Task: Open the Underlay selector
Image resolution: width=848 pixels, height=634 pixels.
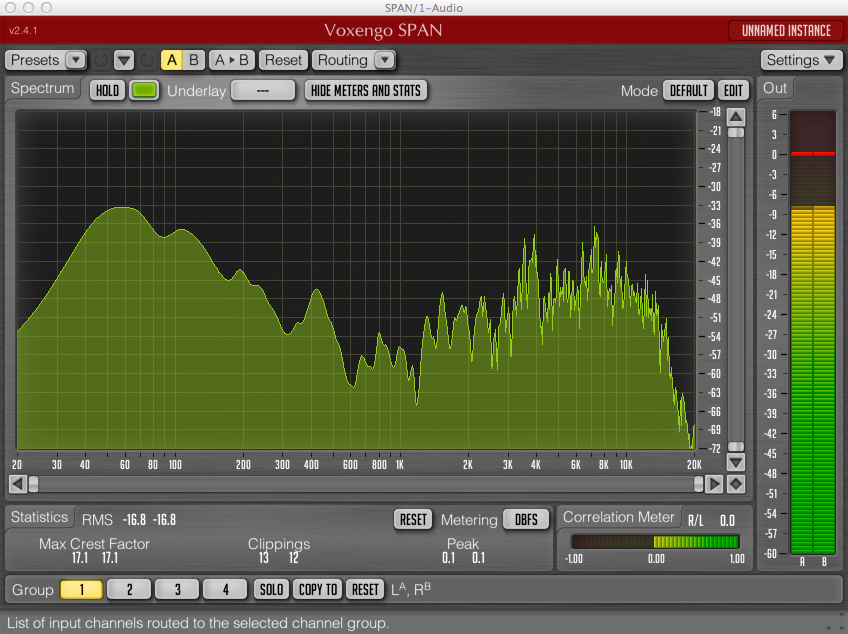Action: (x=263, y=90)
